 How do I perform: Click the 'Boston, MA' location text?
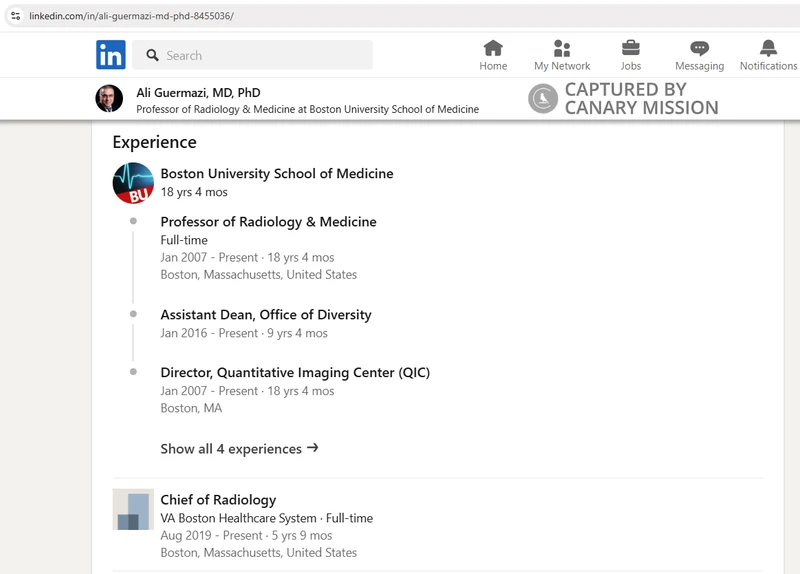click(x=191, y=408)
